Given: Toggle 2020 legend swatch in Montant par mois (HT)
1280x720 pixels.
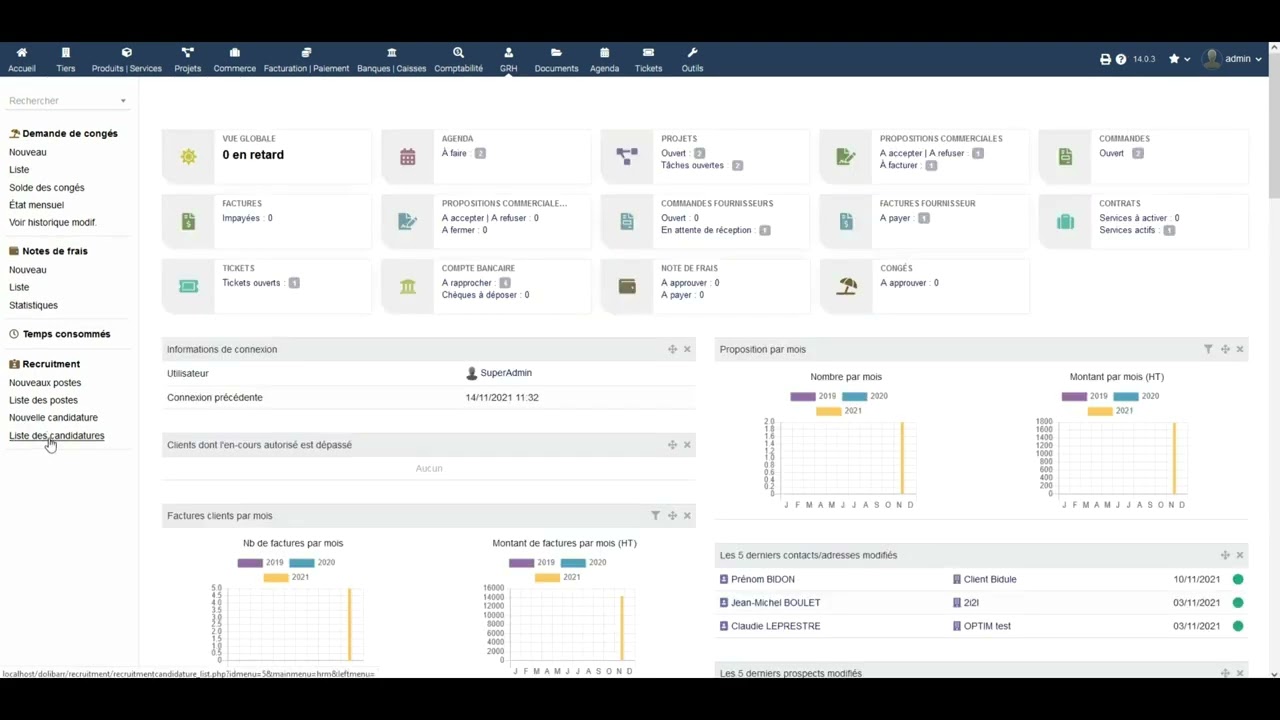Looking at the screenshot, I should (1125, 396).
